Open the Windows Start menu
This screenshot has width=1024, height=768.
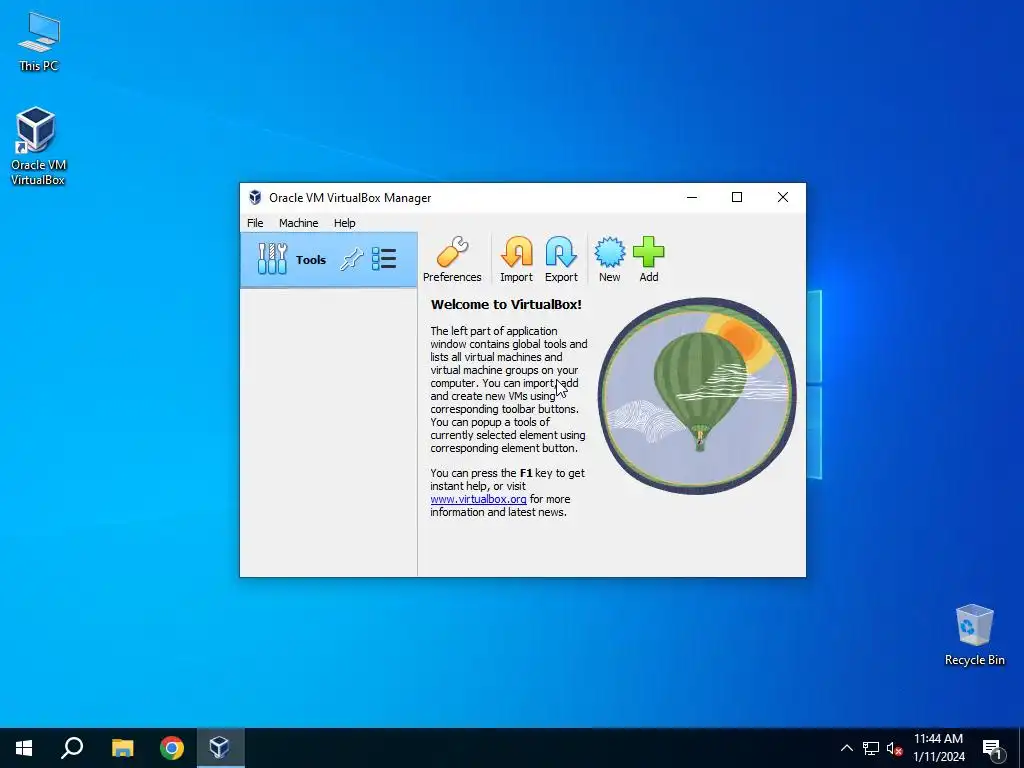pos(24,748)
